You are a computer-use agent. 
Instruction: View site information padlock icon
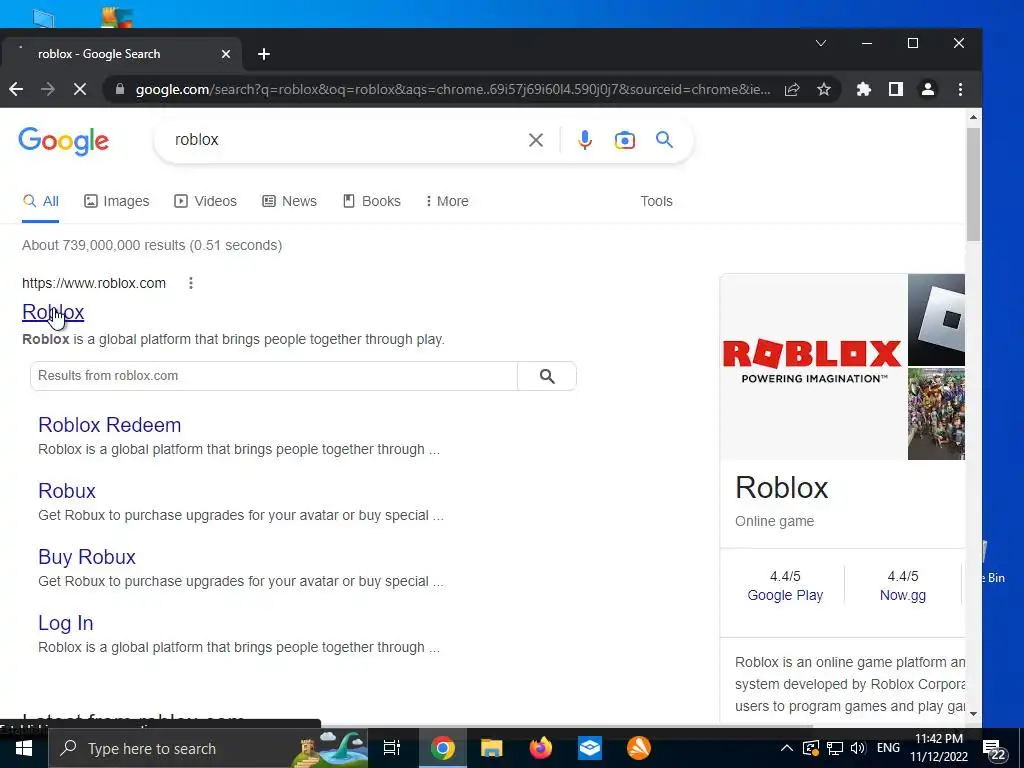click(x=120, y=89)
